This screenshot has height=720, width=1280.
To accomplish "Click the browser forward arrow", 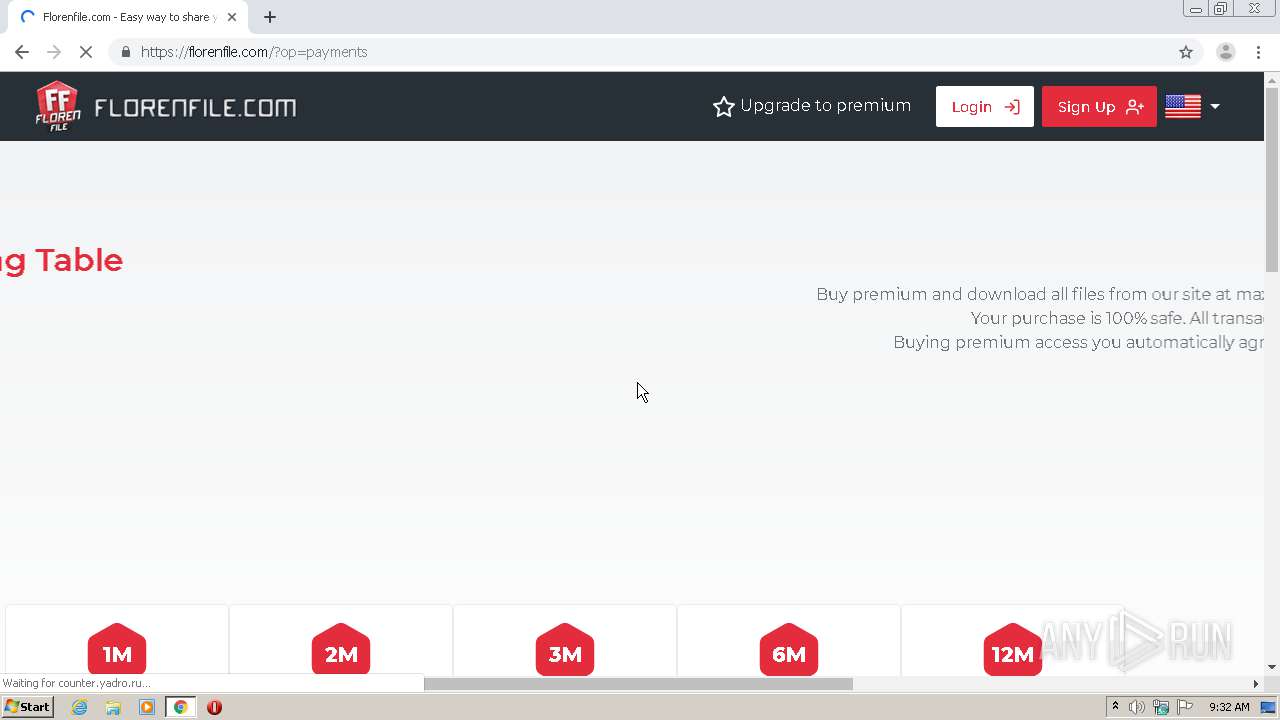I will point(54,52).
